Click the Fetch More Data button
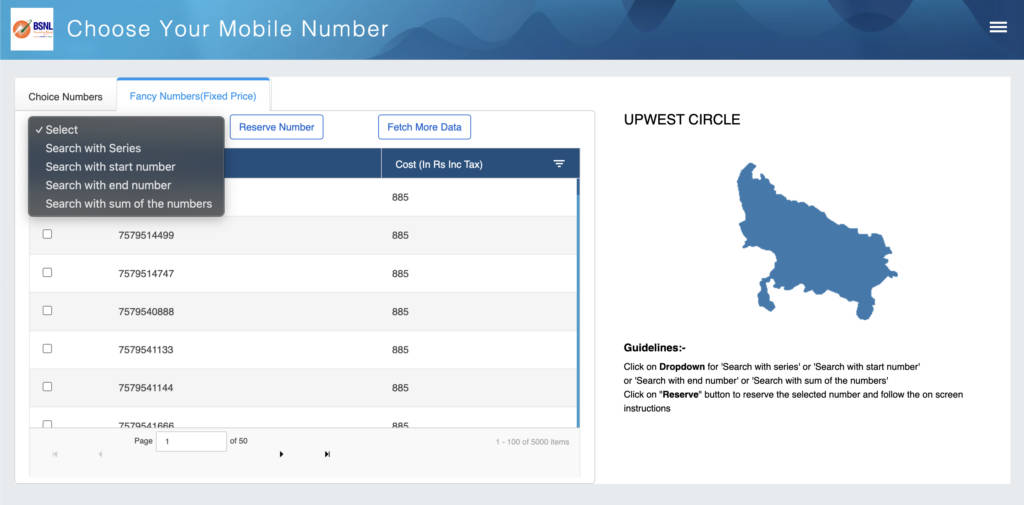The width and height of the screenshot is (1024, 505). click(424, 127)
